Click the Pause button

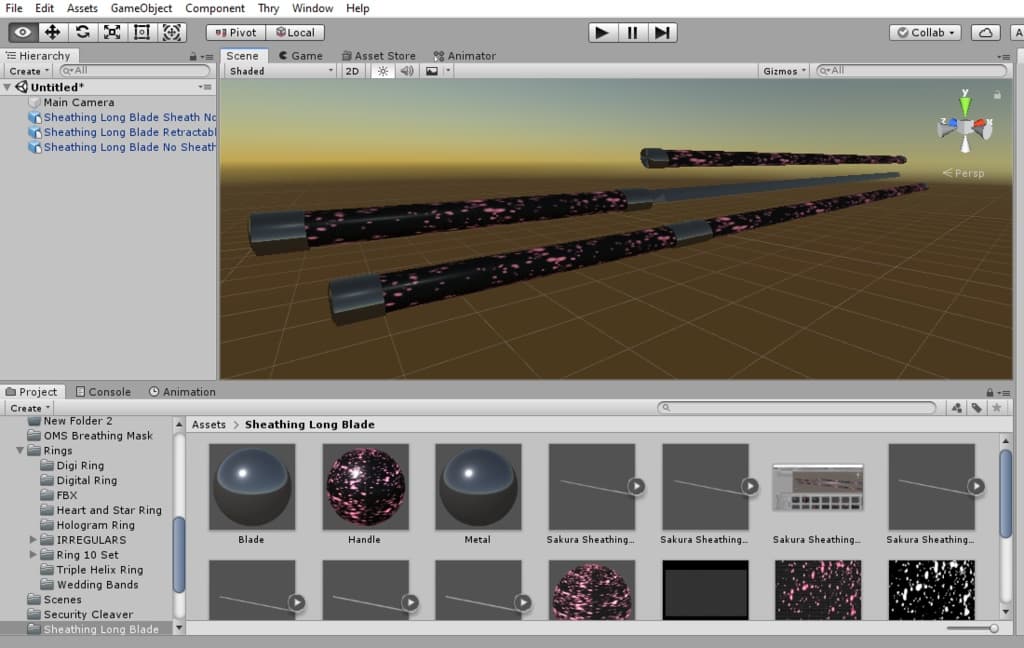(632, 32)
